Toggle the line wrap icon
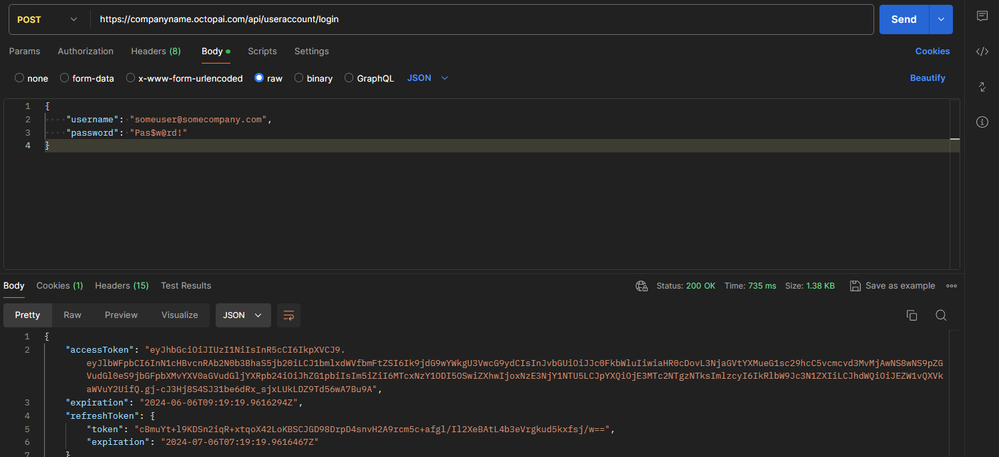The image size is (999, 457). click(x=289, y=315)
